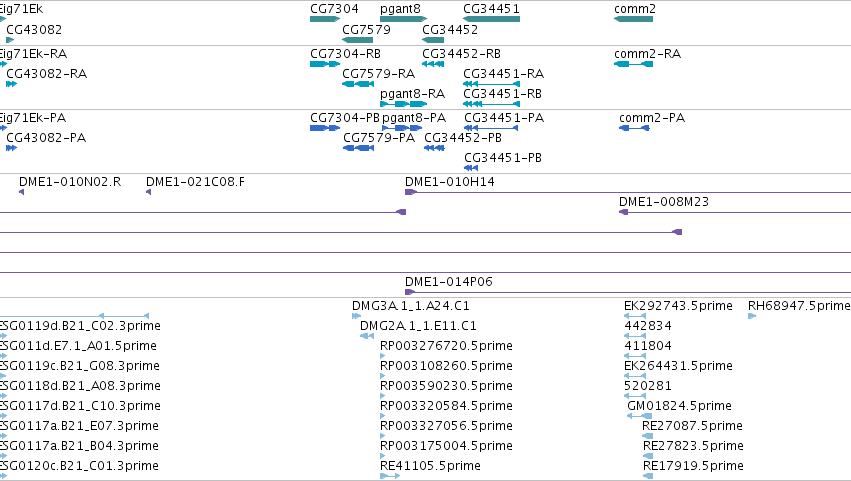Click transcript CG7579-RA label
The width and height of the screenshot is (851, 481).
pos(378,73)
